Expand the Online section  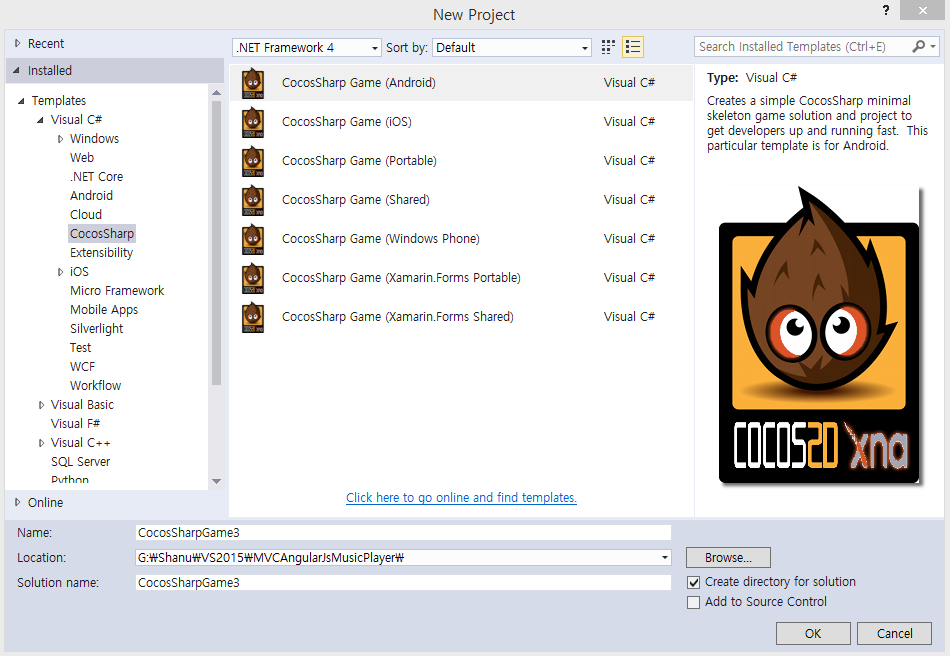coord(18,502)
